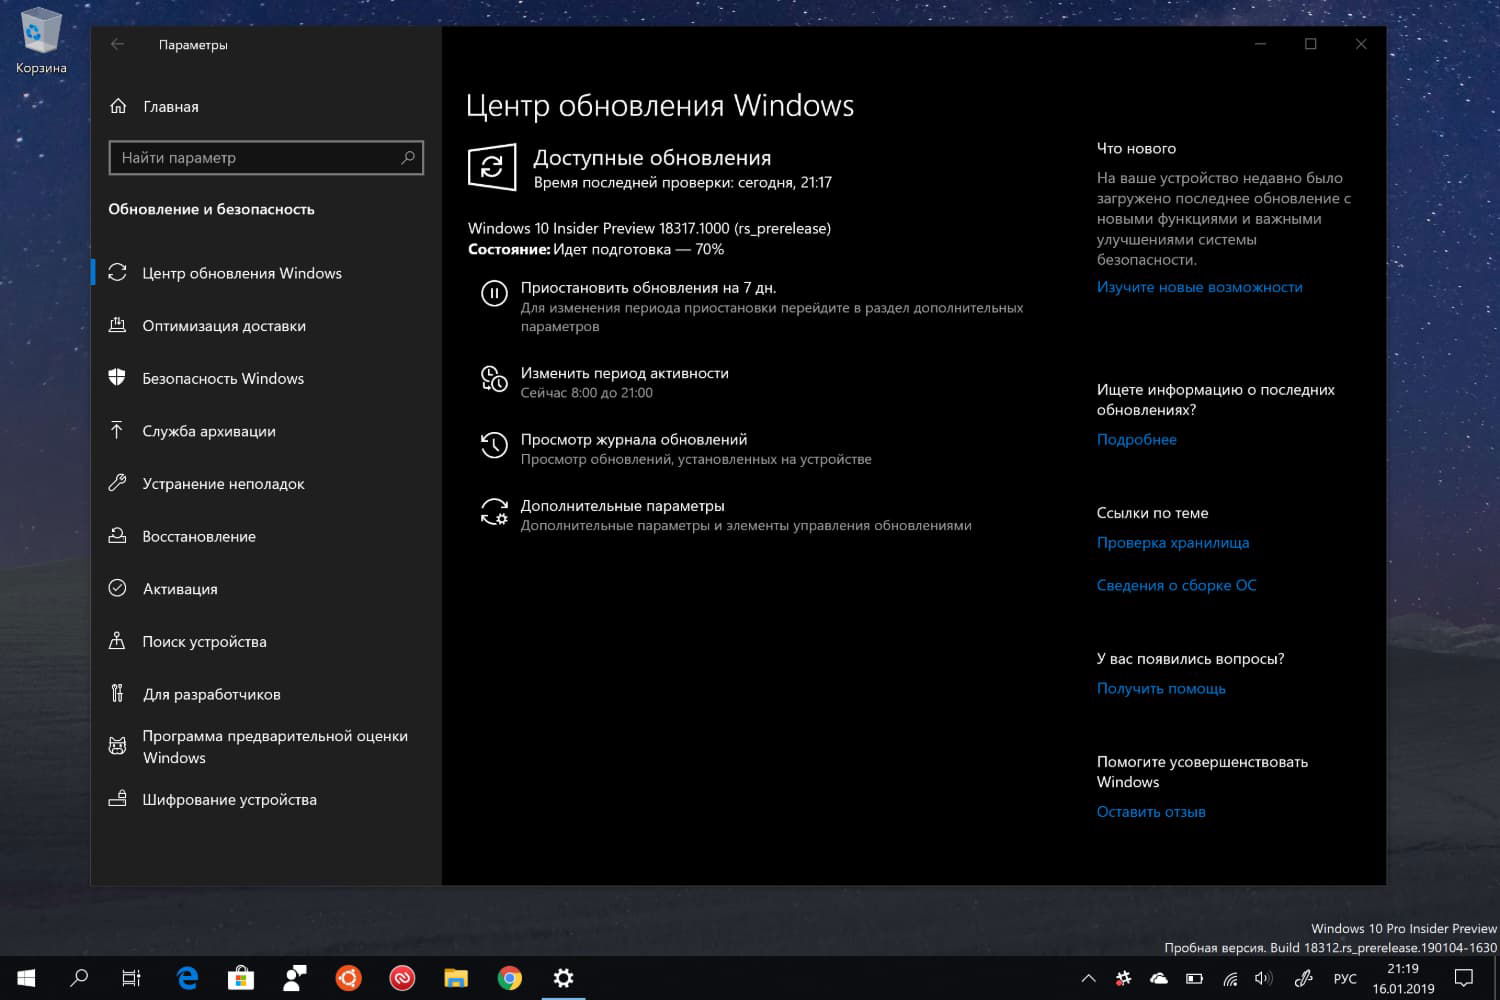
Task: Expand hidden icons in system tray
Action: tap(1089, 977)
